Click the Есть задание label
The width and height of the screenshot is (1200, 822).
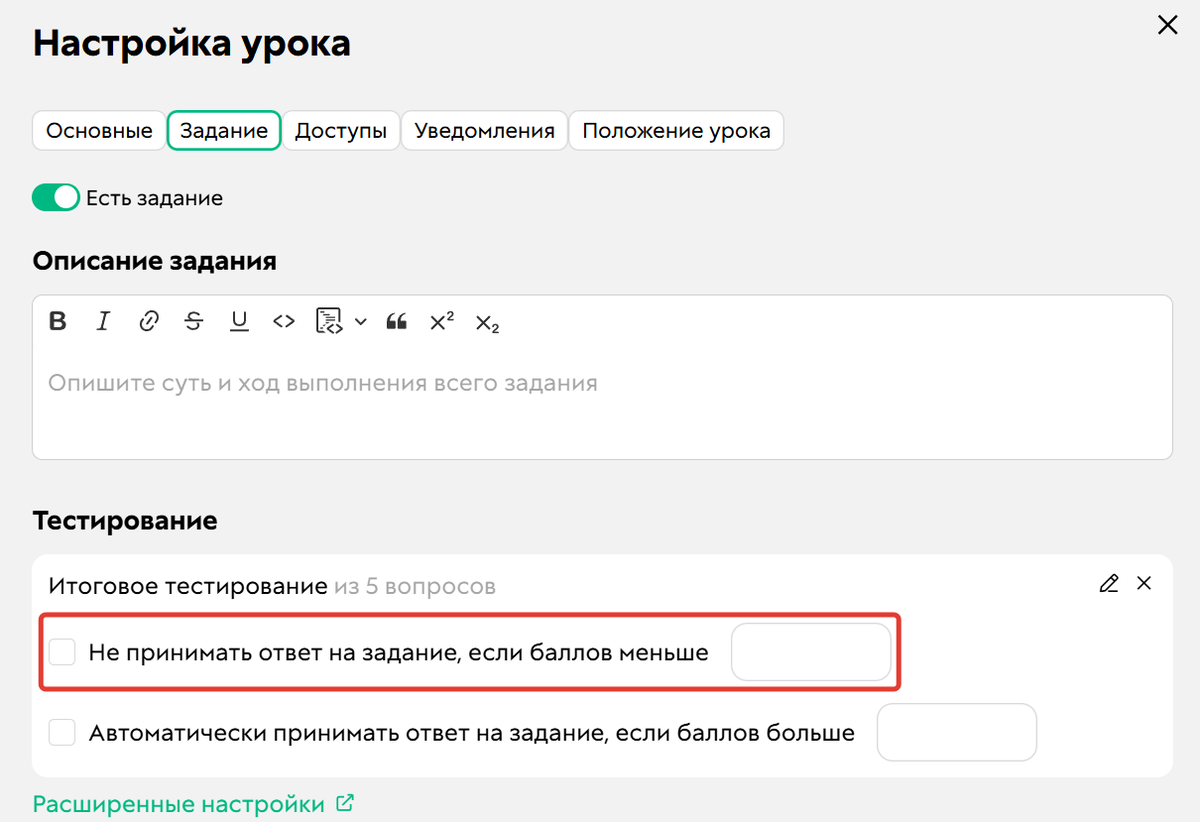point(154,198)
